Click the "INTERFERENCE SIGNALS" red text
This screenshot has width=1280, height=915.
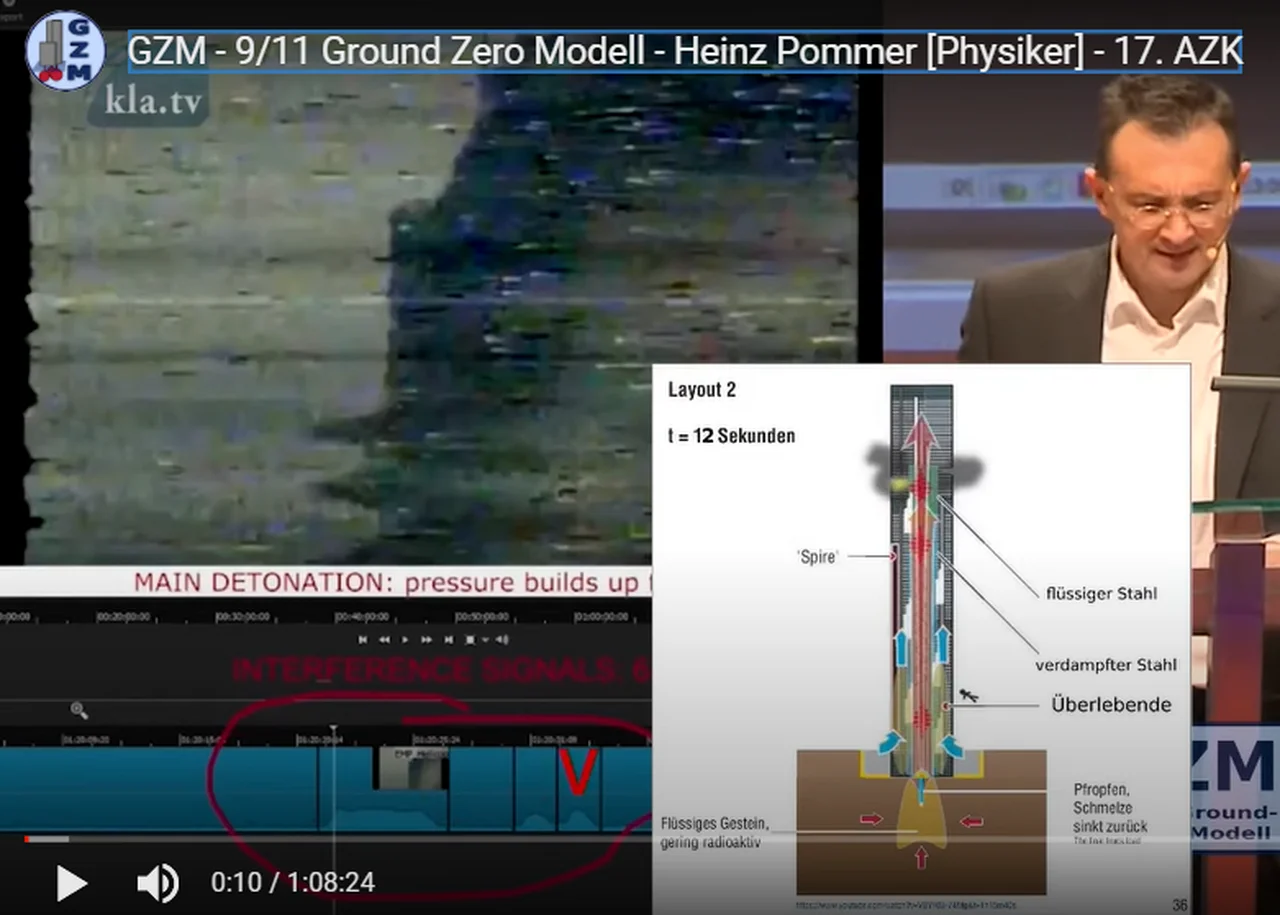(x=440, y=669)
